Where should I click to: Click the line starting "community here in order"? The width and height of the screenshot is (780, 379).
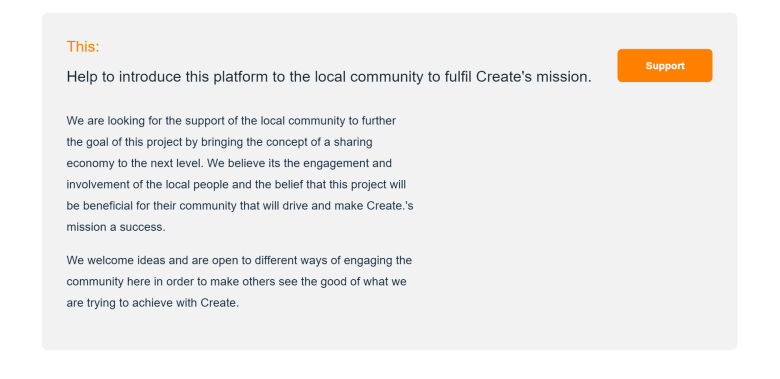pyautogui.click(x=236, y=282)
